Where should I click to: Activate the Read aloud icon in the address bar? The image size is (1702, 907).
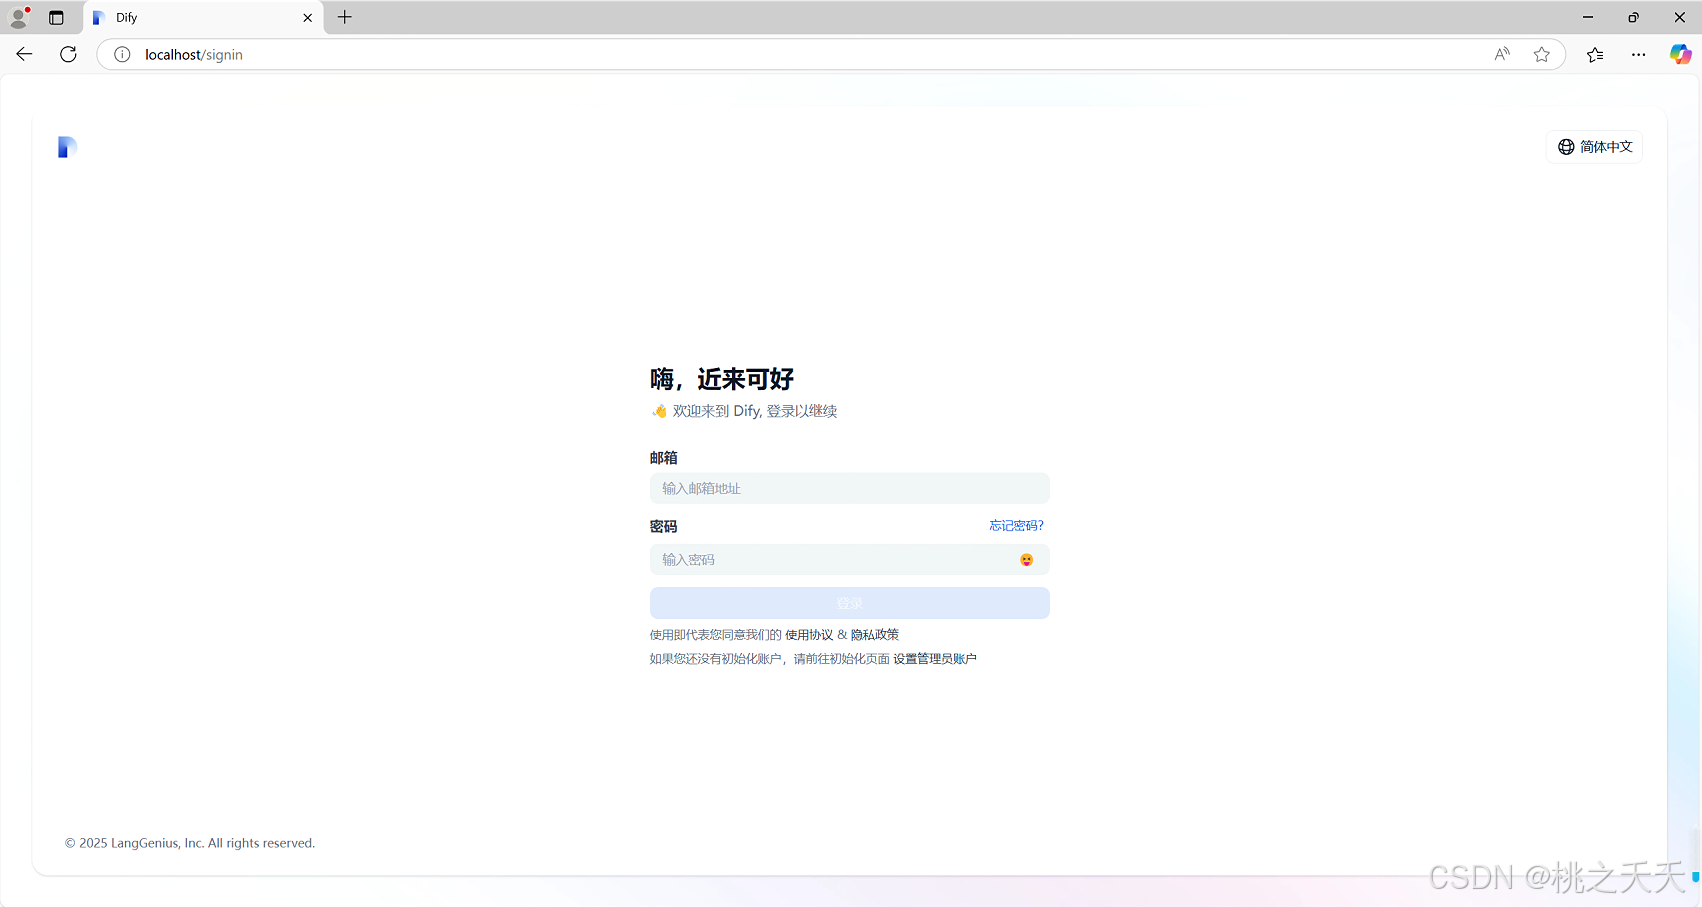(x=1502, y=54)
